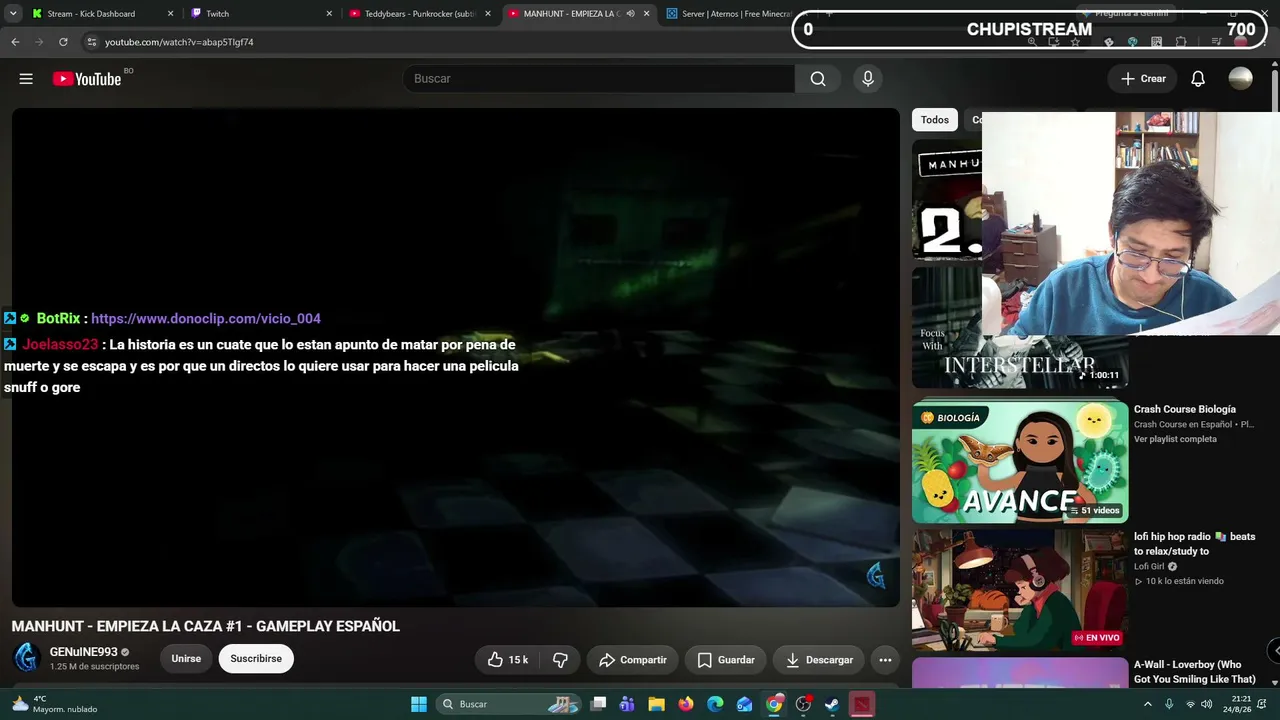Click the Unirse channel button

click(x=186, y=659)
